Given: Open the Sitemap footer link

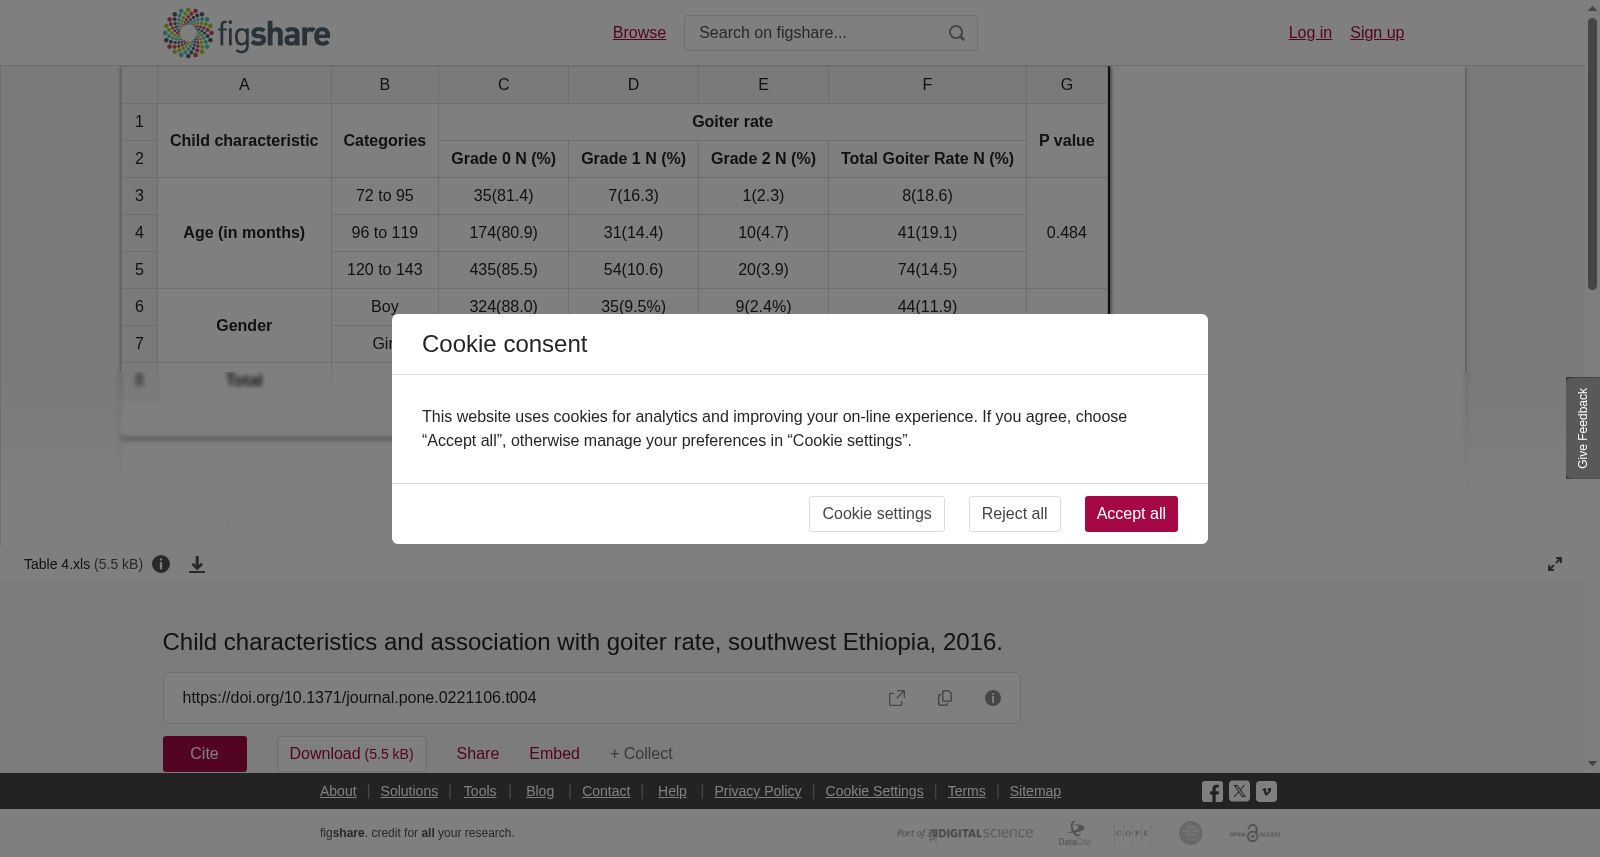Looking at the screenshot, I should 1035,791.
